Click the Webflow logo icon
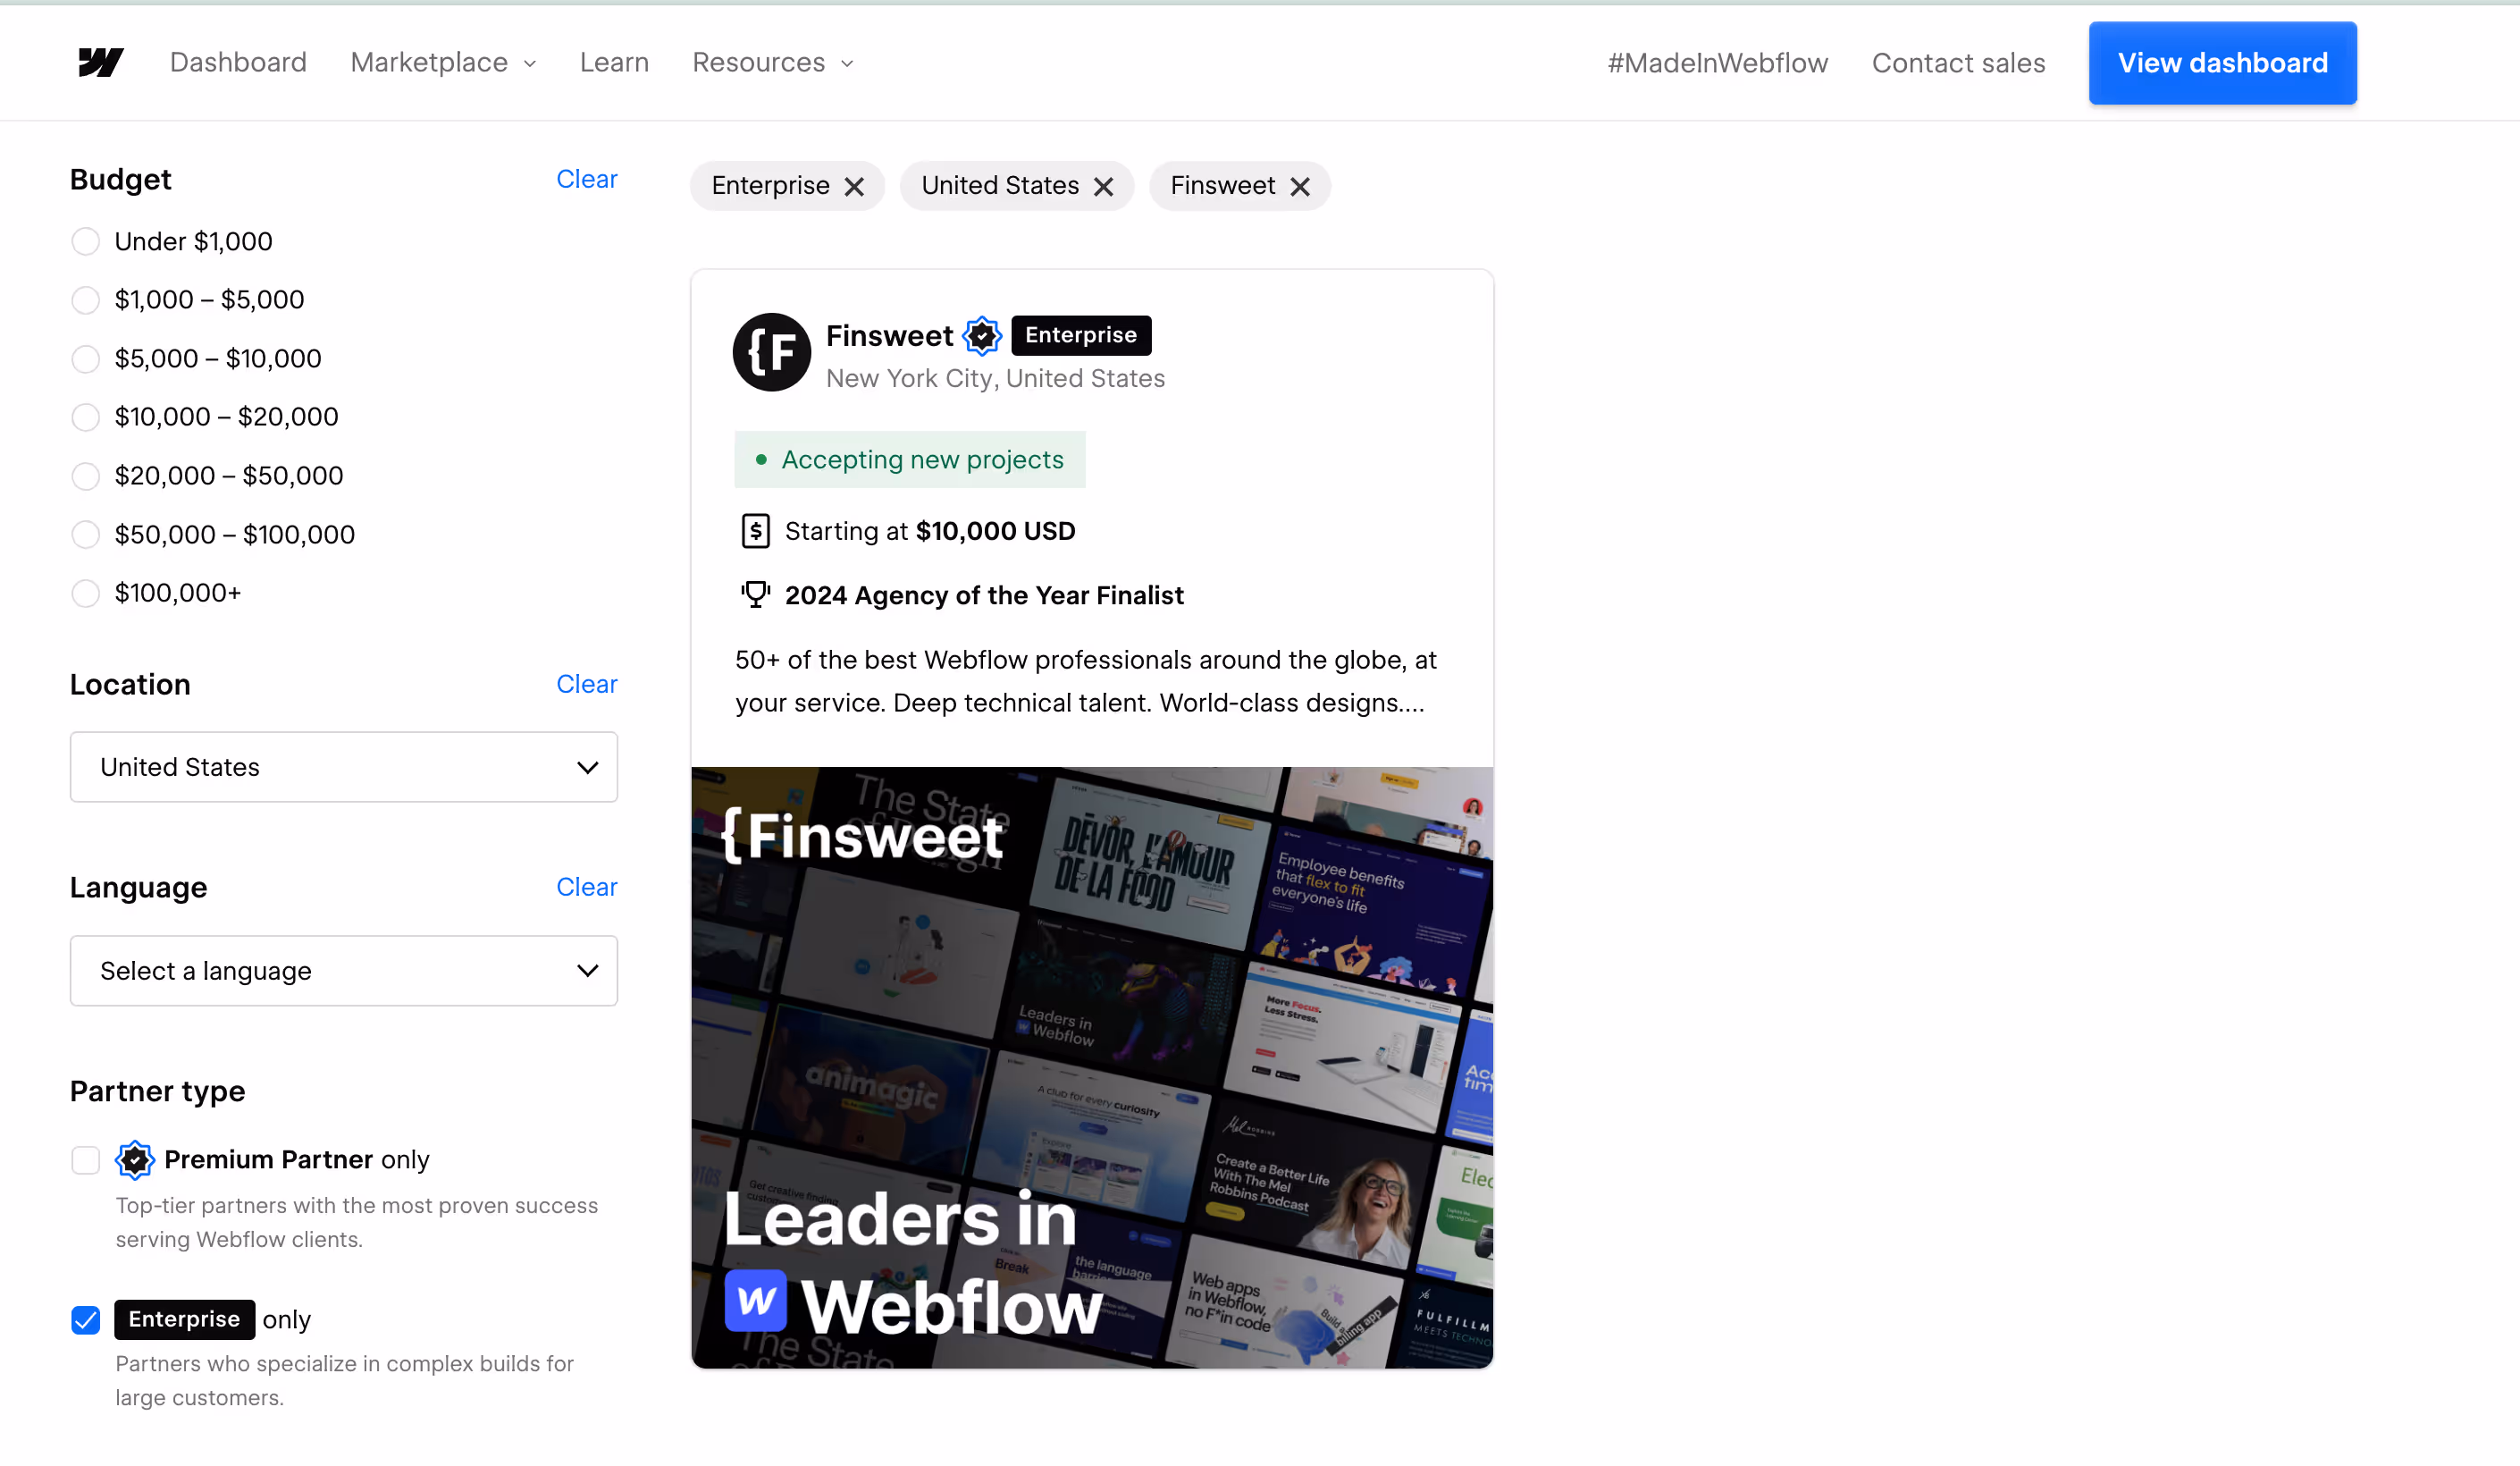 [101, 62]
